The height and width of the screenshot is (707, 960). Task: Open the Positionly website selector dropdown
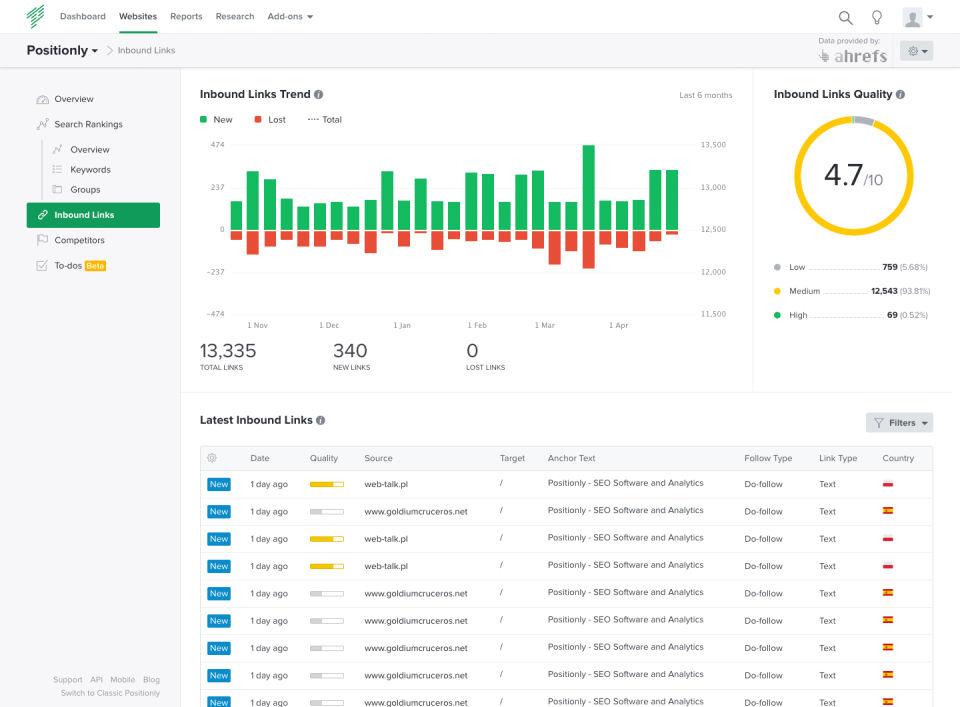[x=62, y=50]
